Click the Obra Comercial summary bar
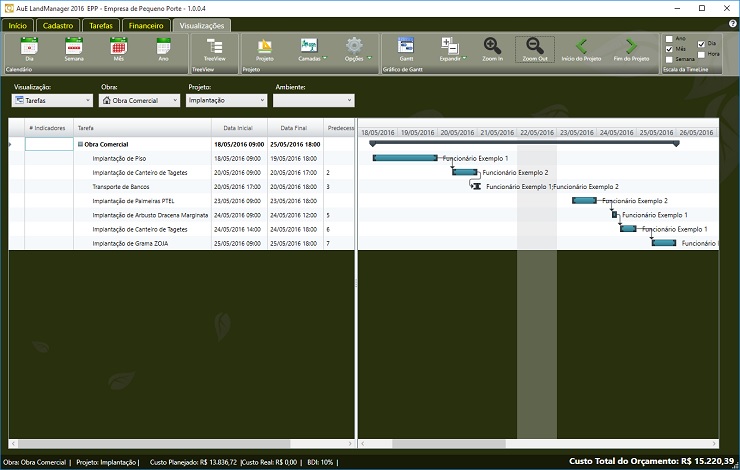The height and width of the screenshot is (470, 740). click(524, 143)
